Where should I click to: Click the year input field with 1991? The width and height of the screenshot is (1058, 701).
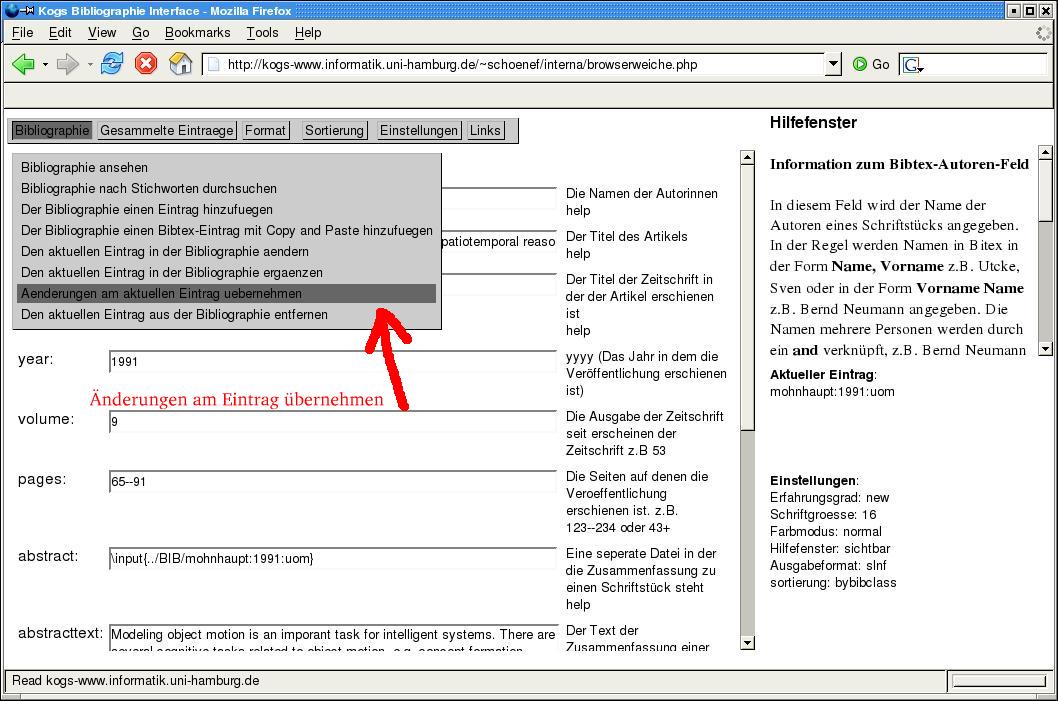[333, 362]
